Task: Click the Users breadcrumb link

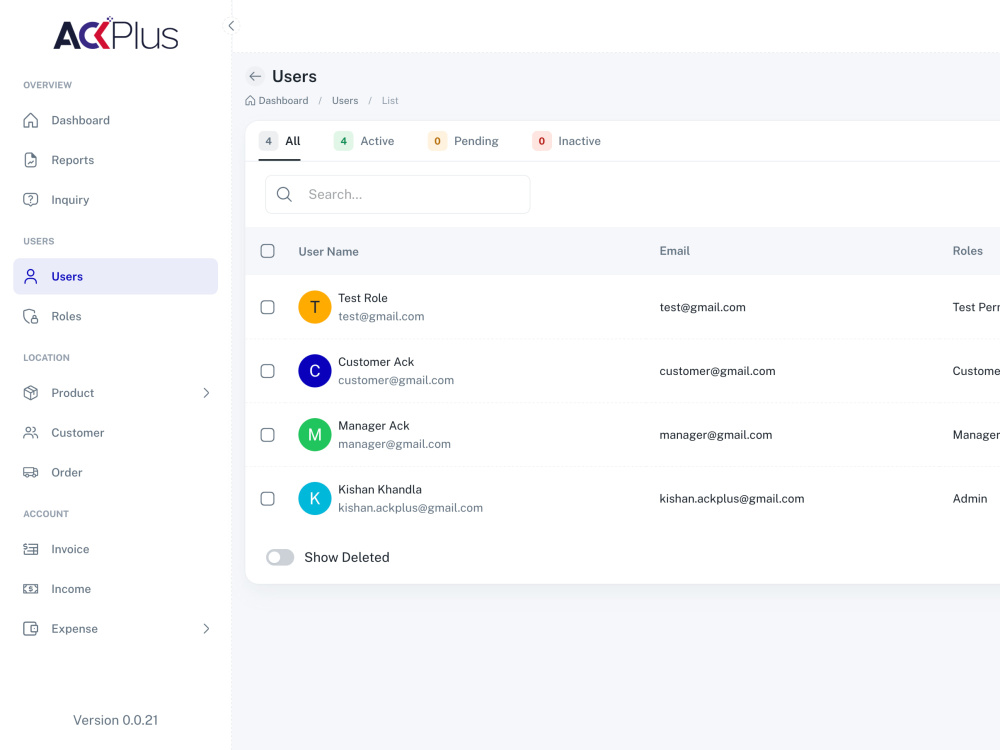Action: (x=345, y=101)
